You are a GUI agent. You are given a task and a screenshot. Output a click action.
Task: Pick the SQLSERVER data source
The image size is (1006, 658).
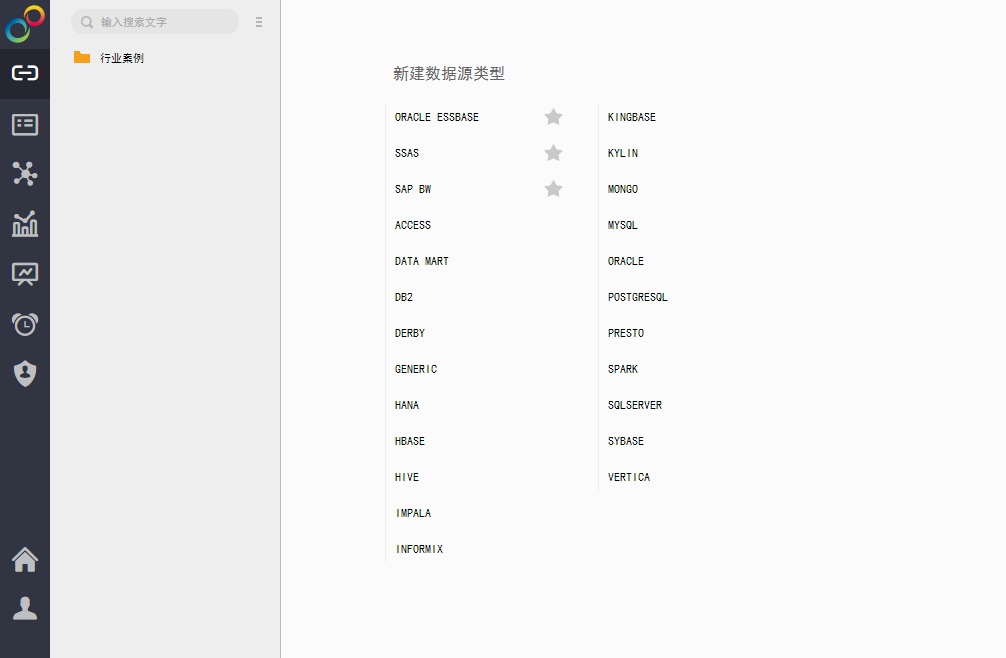pos(634,405)
